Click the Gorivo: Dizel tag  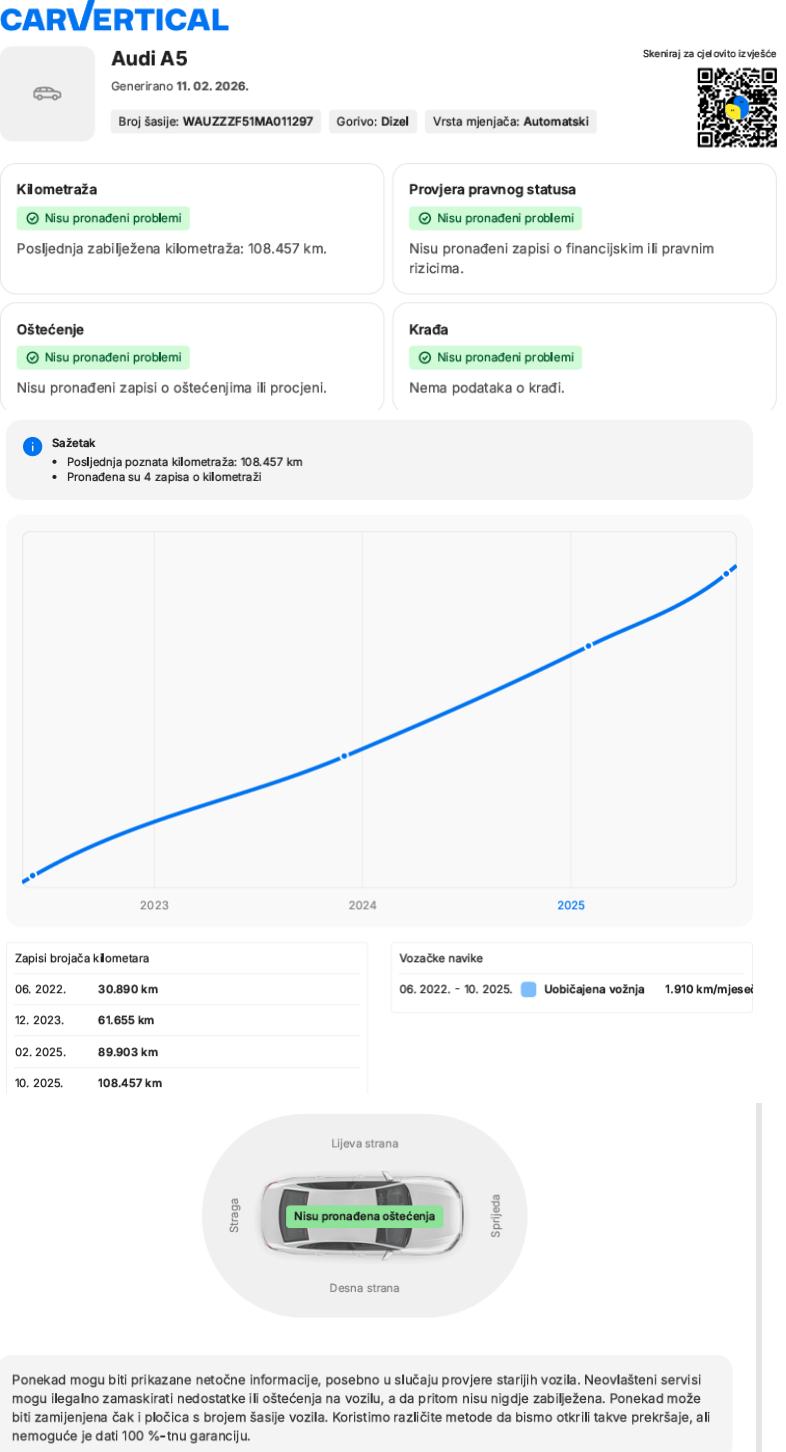pos(375,122)
